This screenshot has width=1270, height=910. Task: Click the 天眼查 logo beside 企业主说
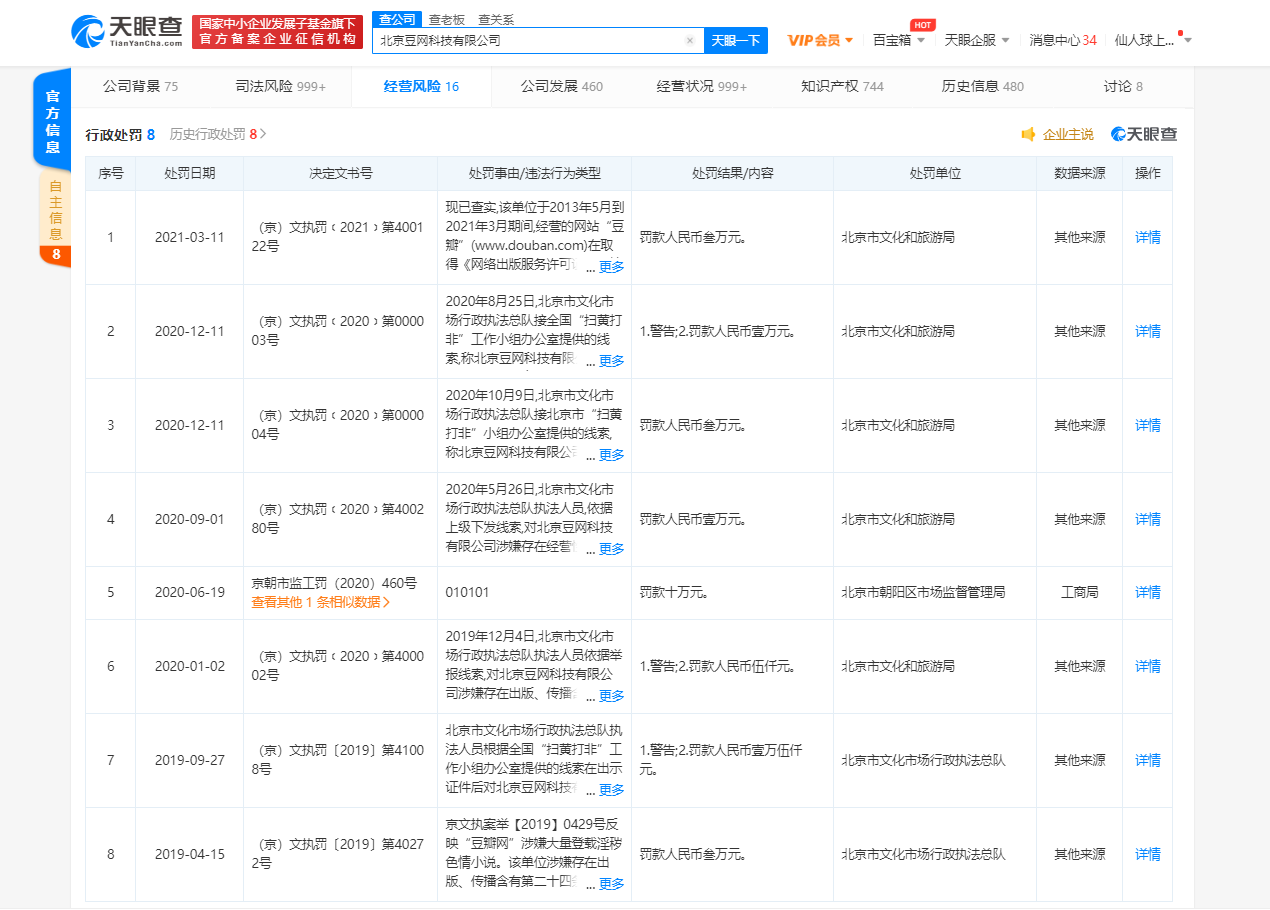pyautogui.click(x=1144, y=134)
